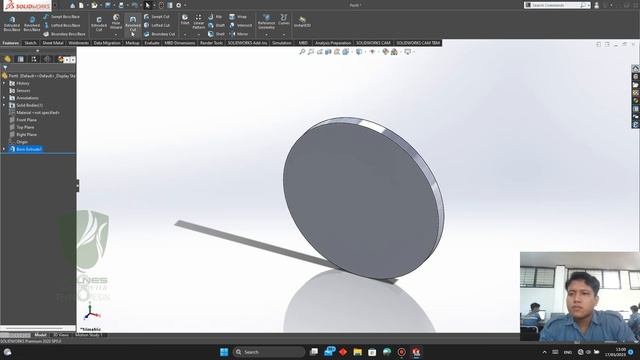Open the DimXpertManager tab
The width and height of the screenshot is (640, 360).
pos(47,59)
